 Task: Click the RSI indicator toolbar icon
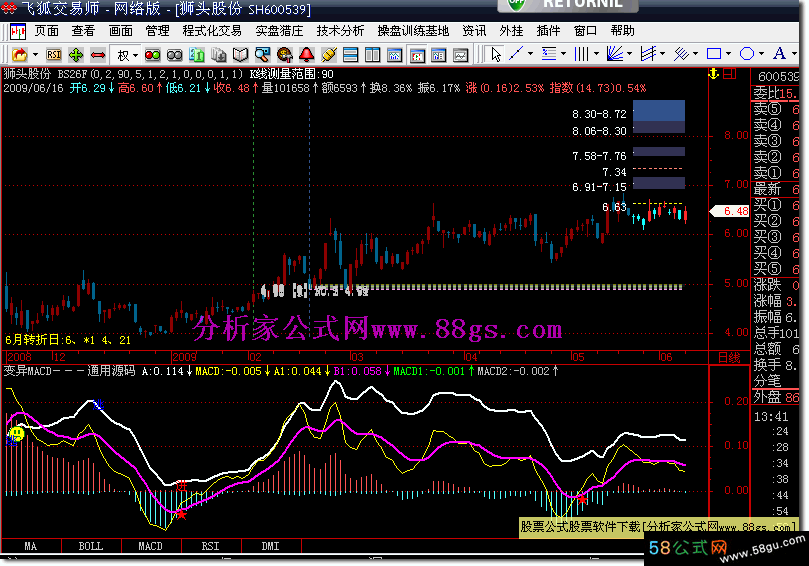click(x=54, y=54)
